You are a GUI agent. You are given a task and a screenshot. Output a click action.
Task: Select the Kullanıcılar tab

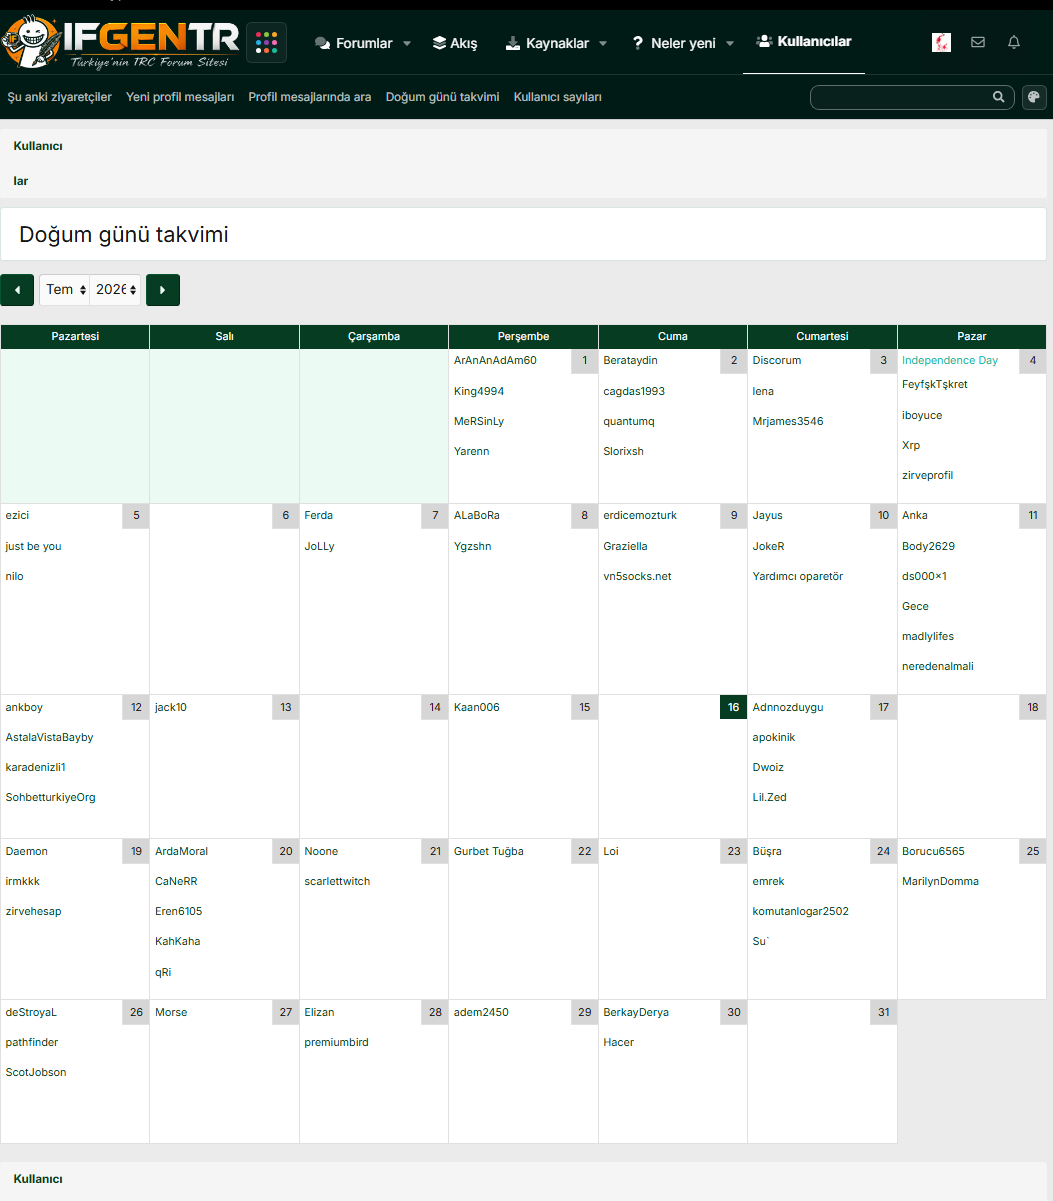(x=804, y=41)
